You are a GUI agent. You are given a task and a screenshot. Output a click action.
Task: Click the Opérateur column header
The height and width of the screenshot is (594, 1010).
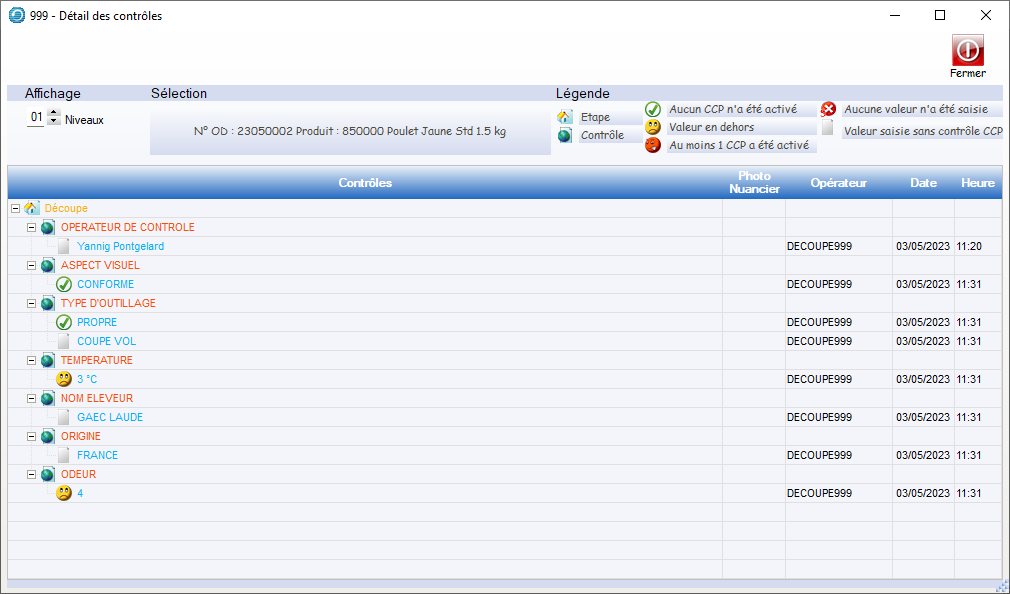point(838,183)
